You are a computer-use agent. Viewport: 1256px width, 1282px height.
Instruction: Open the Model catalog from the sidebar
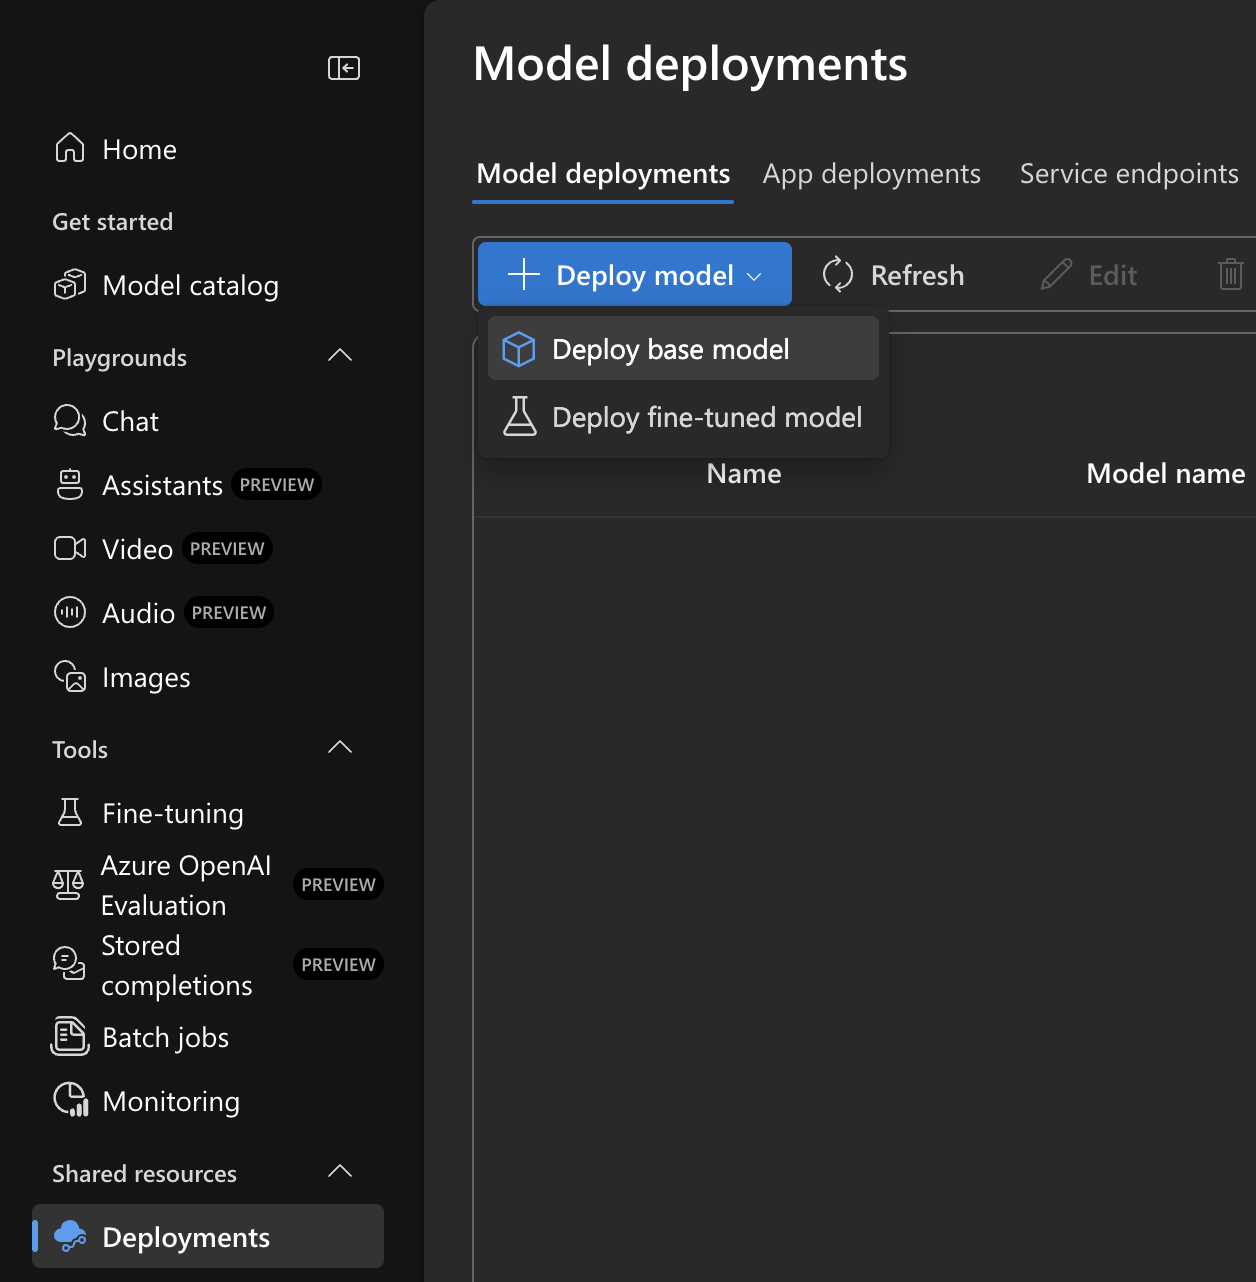[190, 285]
